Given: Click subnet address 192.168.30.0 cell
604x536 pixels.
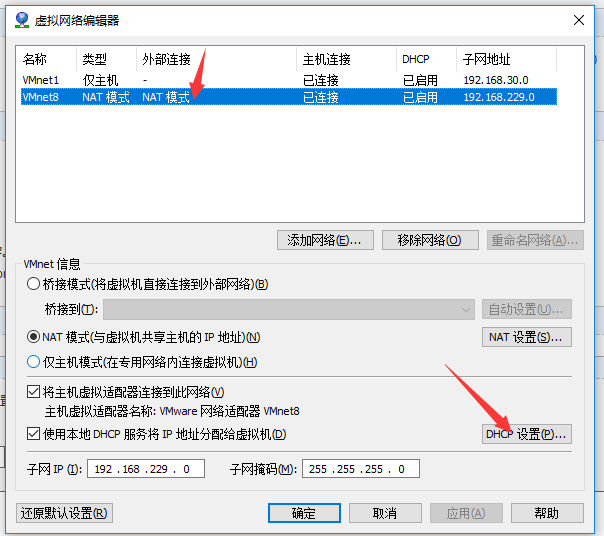Looking at the screenshot, I should pyautogui.click(x=496, y=80).
